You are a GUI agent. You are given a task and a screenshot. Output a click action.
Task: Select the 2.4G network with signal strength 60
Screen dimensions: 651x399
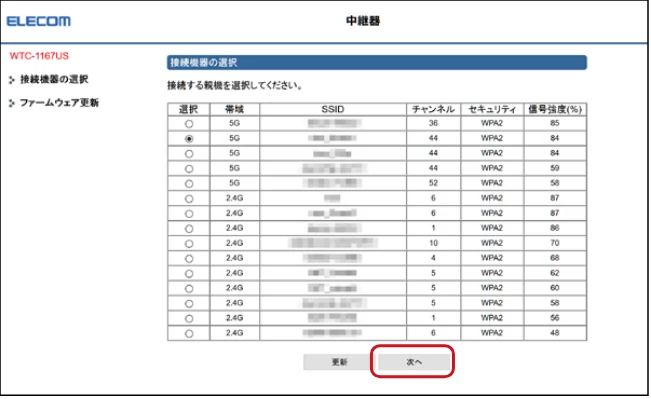(189, 289)
